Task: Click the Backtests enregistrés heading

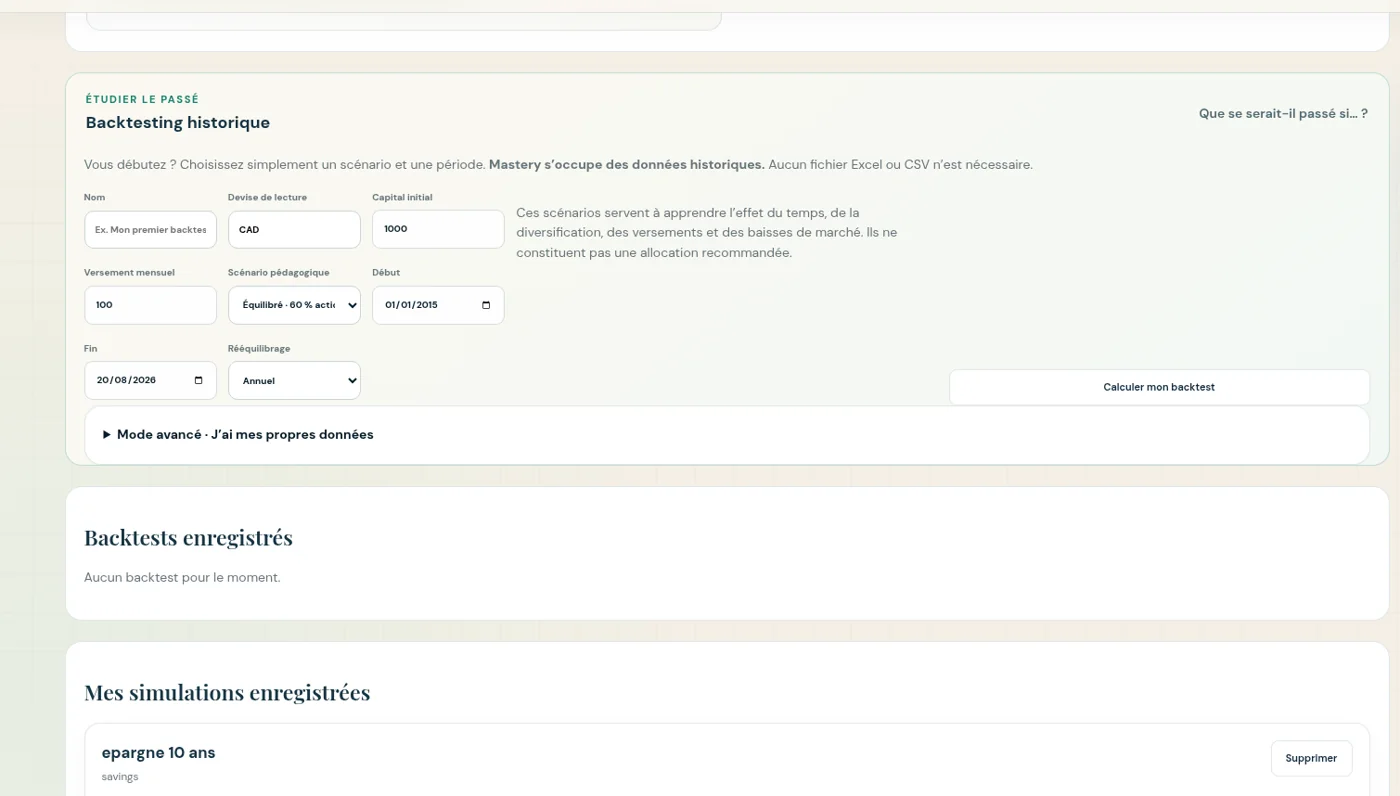Action: (188, 538)
